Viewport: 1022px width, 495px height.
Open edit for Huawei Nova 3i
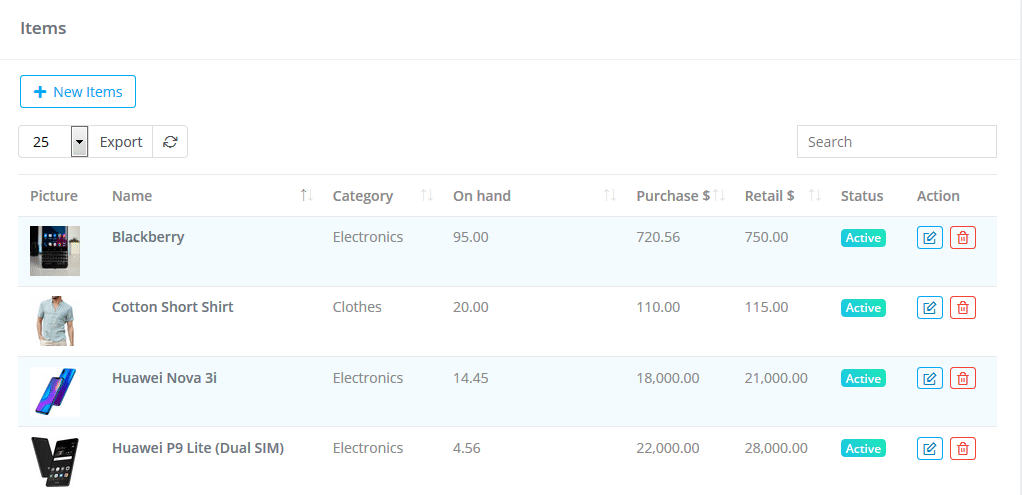click(x=929, y=378)
